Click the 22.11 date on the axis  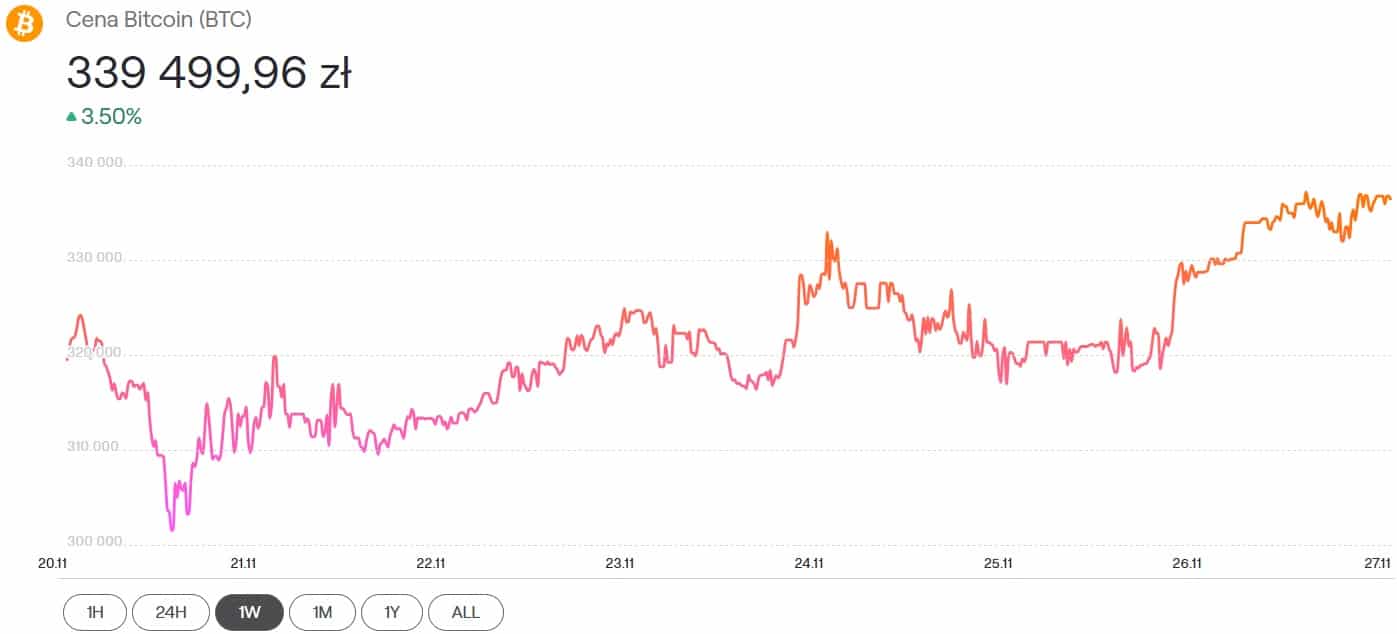point(430,563)
